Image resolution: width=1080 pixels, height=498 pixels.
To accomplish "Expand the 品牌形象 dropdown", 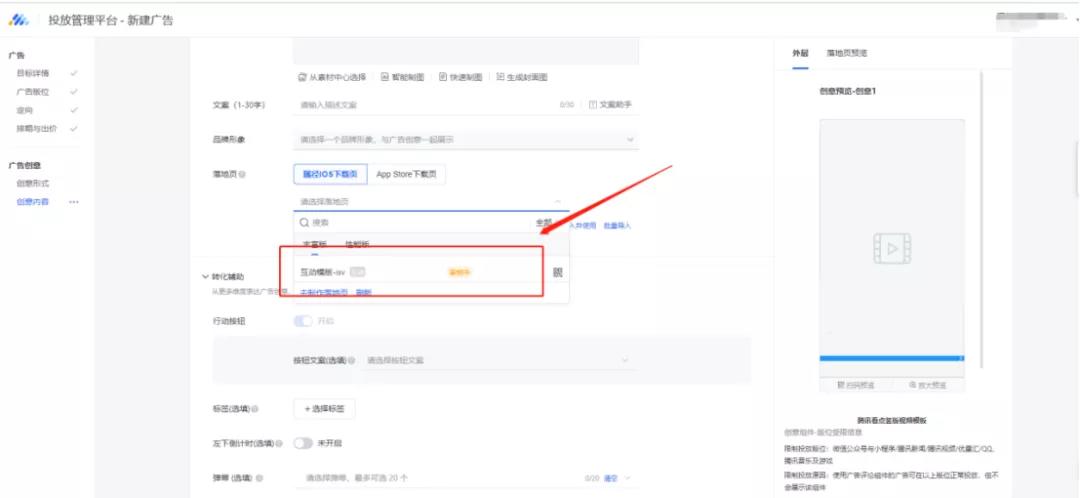I will coord(630,140).
